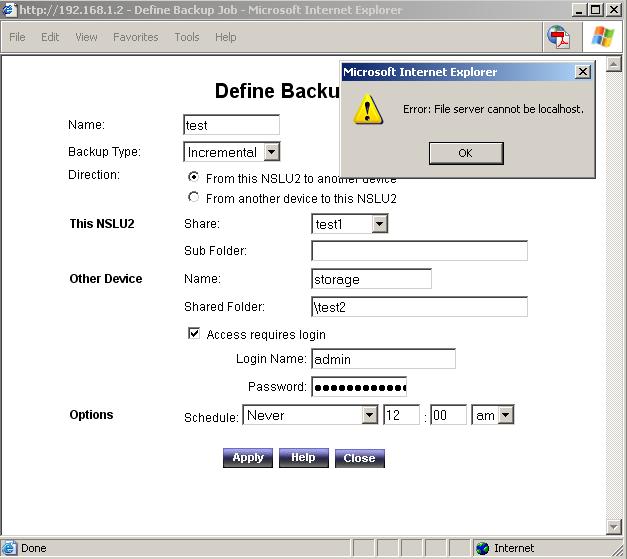Image resolution: width=627 pixels, height=559 pixels.
Task: Open the Help menu in menu bar
Action: point(226,37)
